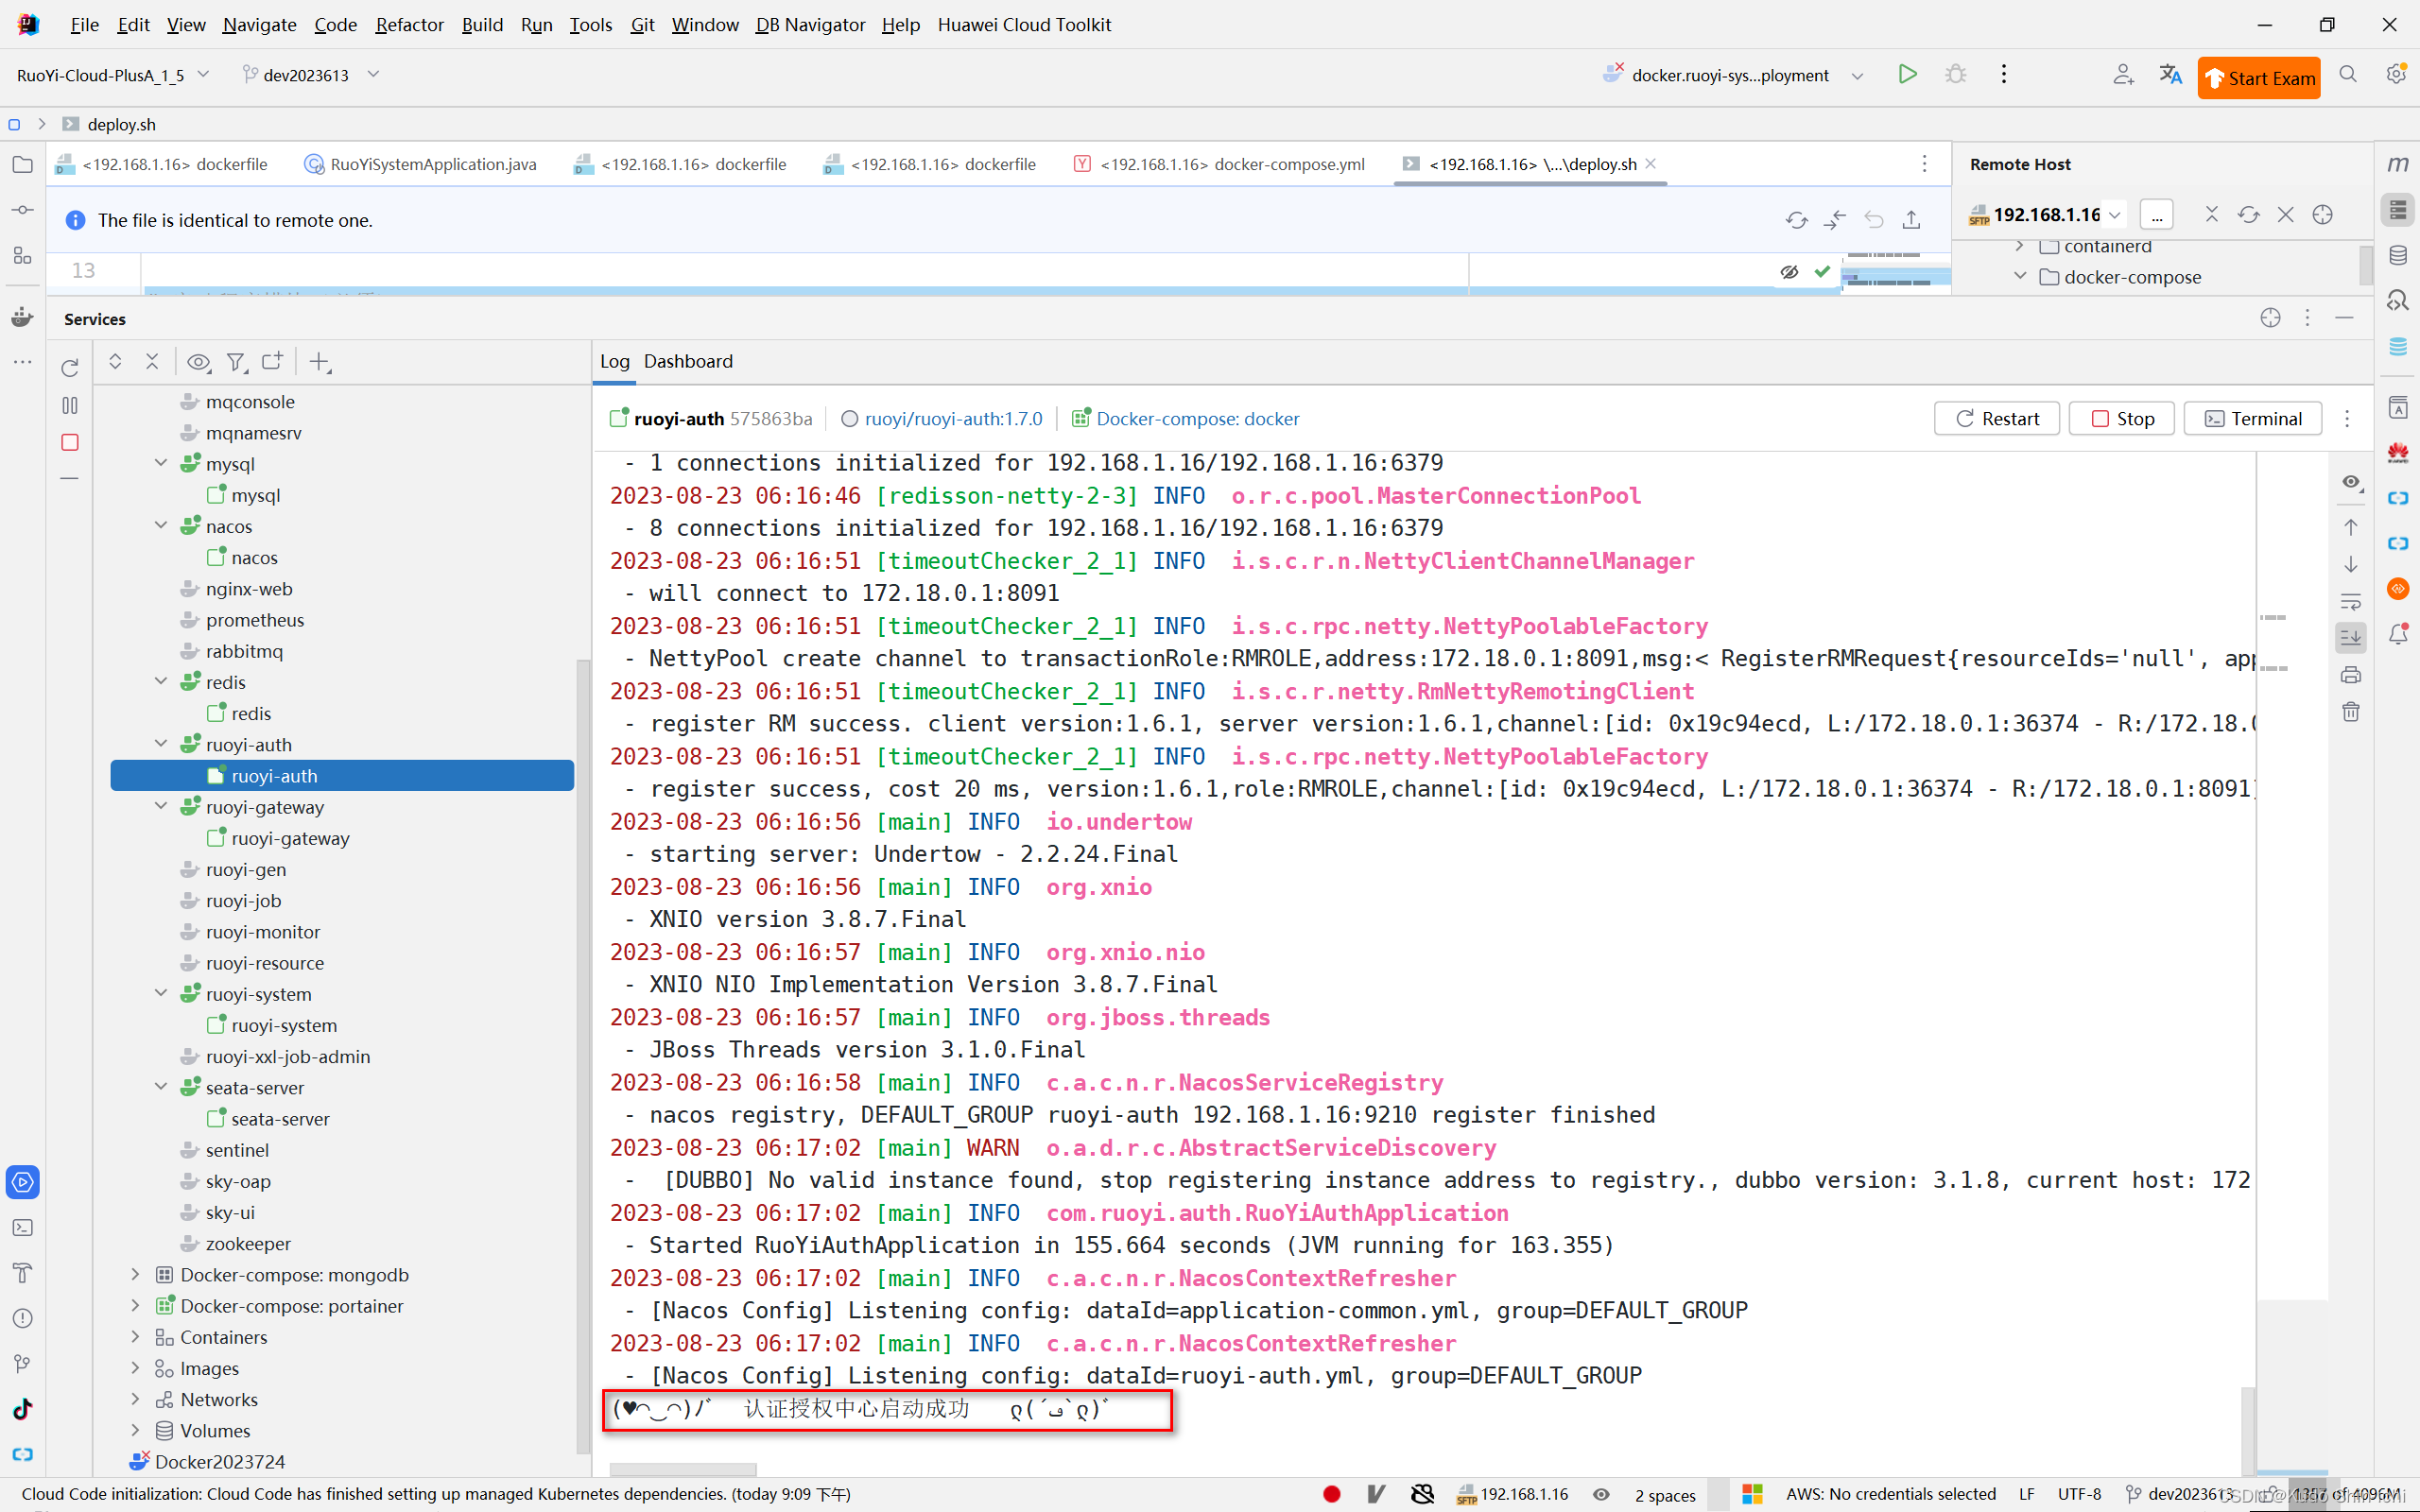The width and height of the screenshot is (2420, 1512).
Task: Collapse all services in tree toolbar
Action: [x=152, y=361]
